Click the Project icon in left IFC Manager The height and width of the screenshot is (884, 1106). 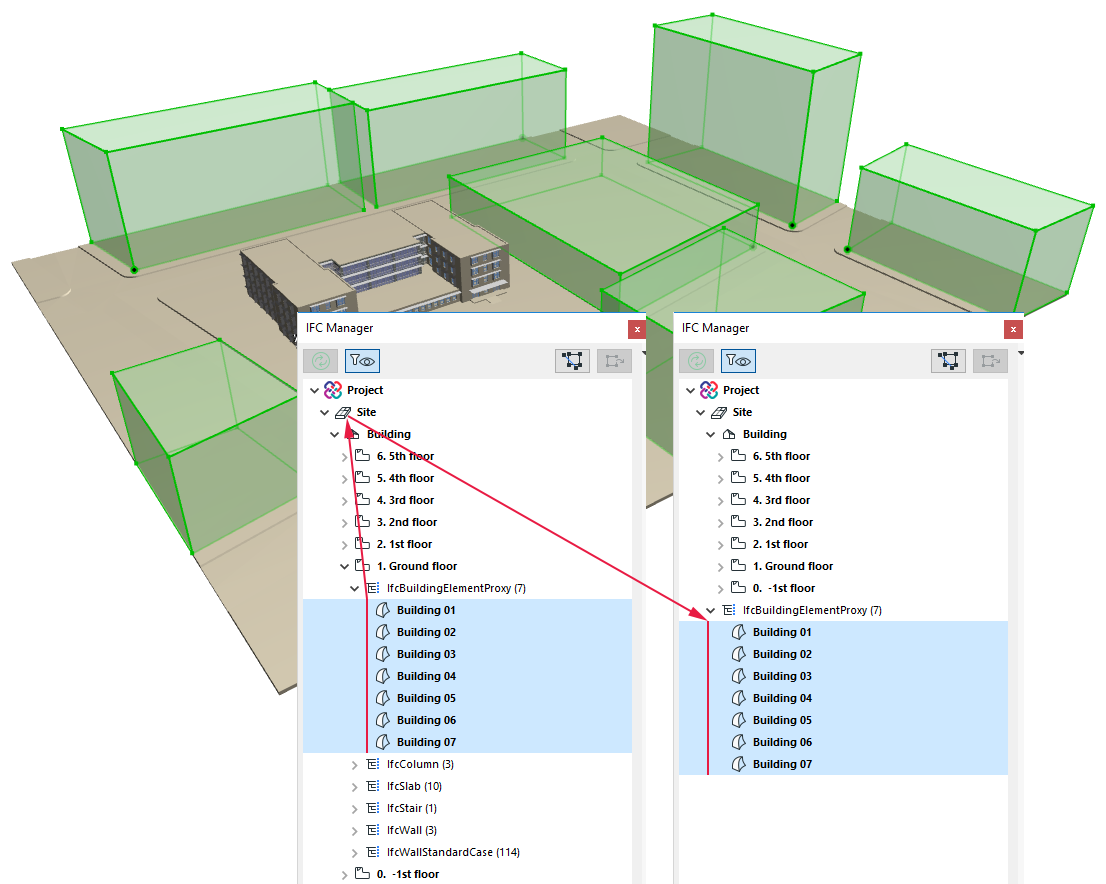pos(333,390)
